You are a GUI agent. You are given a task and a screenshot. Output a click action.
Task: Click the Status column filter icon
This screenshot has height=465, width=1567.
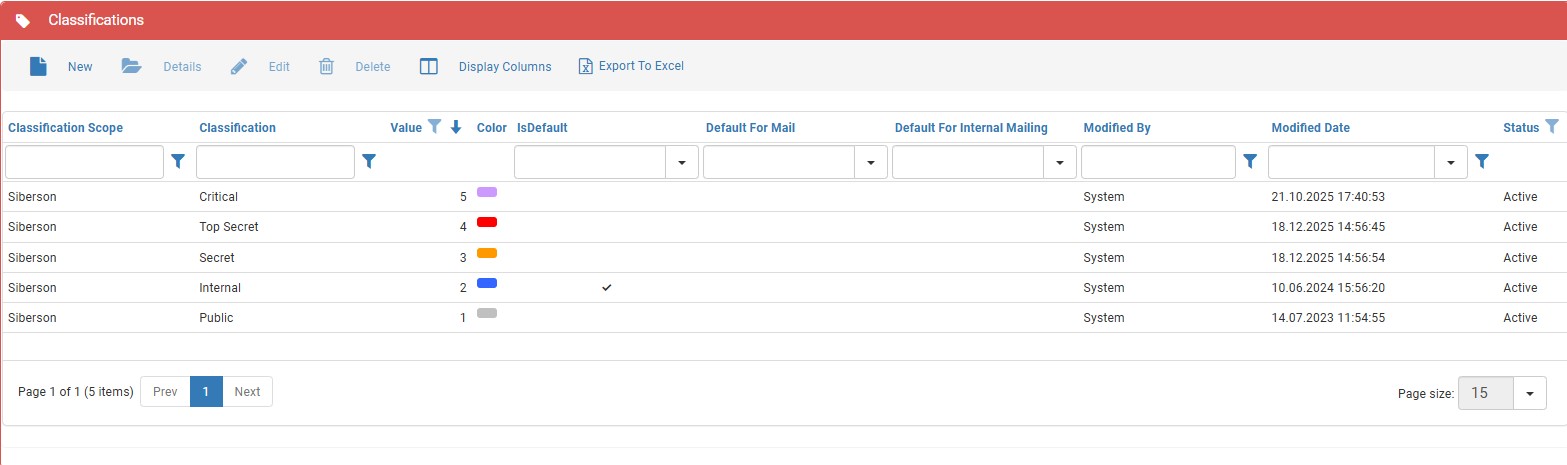click(1551, 126)
